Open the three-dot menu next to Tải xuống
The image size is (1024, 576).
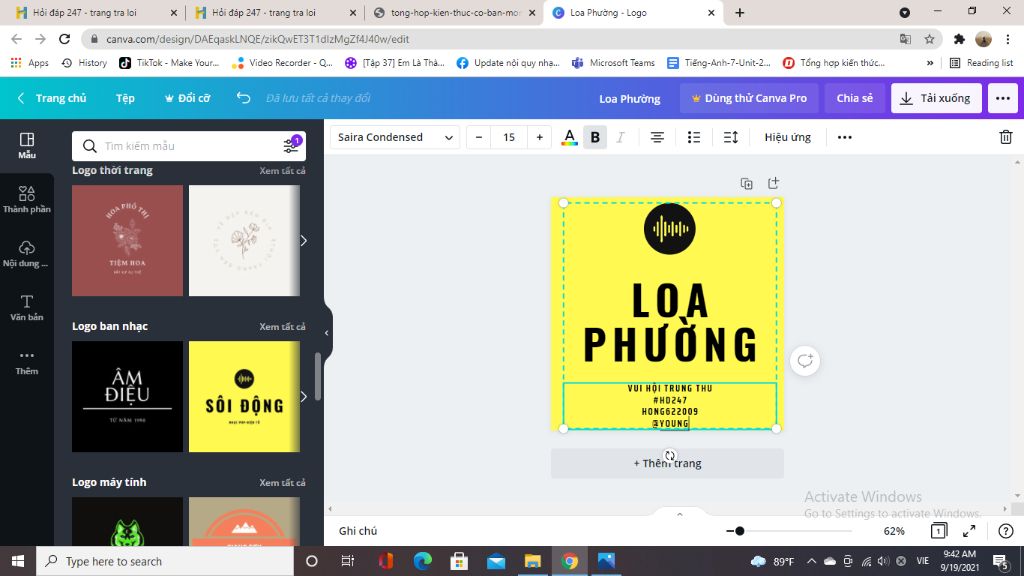tap(1003, 98)
